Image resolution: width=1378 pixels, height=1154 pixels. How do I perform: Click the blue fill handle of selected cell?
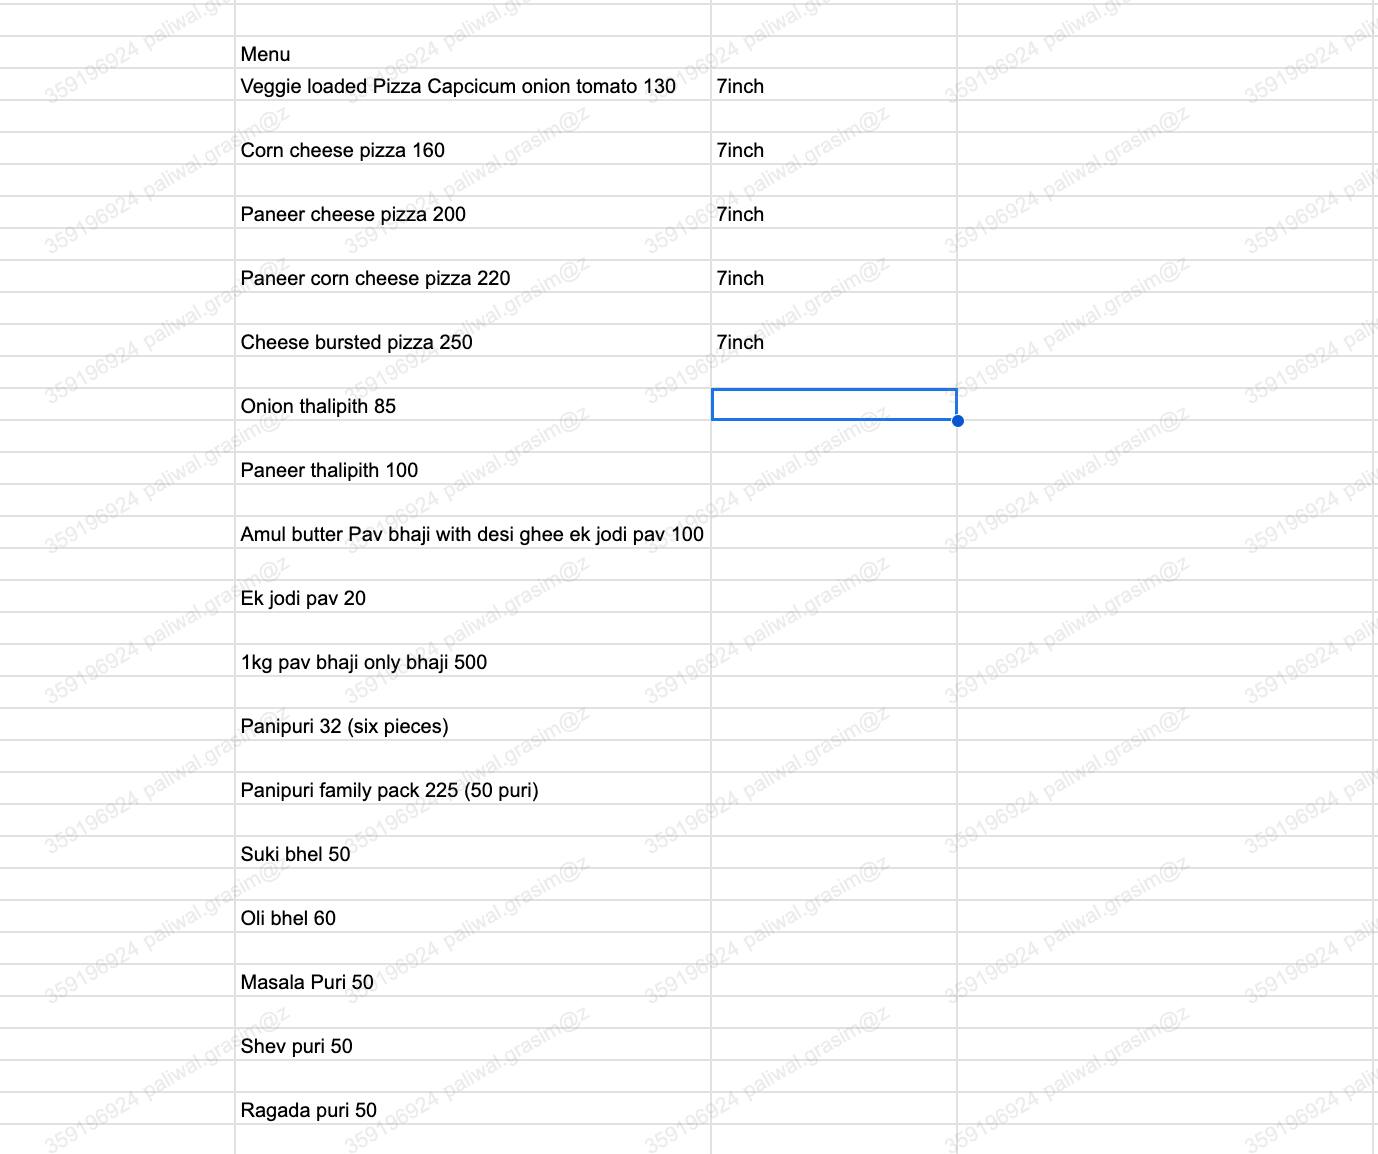tap(957, 421)
